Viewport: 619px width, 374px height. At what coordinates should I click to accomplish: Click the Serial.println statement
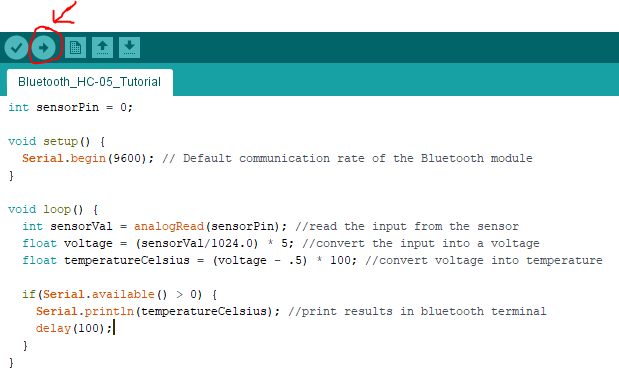point(158,311)
